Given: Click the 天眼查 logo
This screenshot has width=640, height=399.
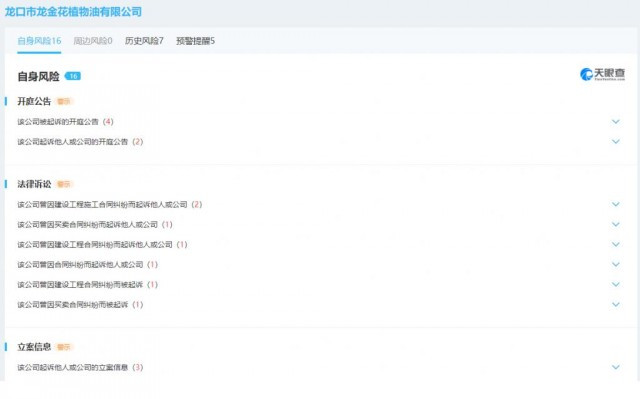Looking at the screenshot, I should pos(602,74).
